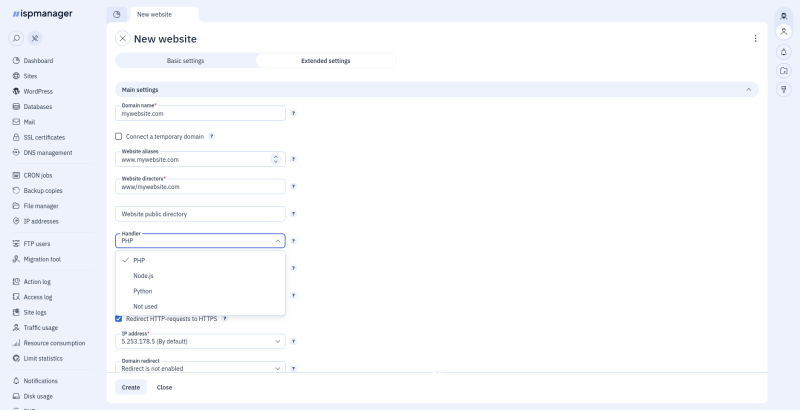Open the search magnifier icon
The width and height of the screenshot is (800, 410).
point(16,38)
